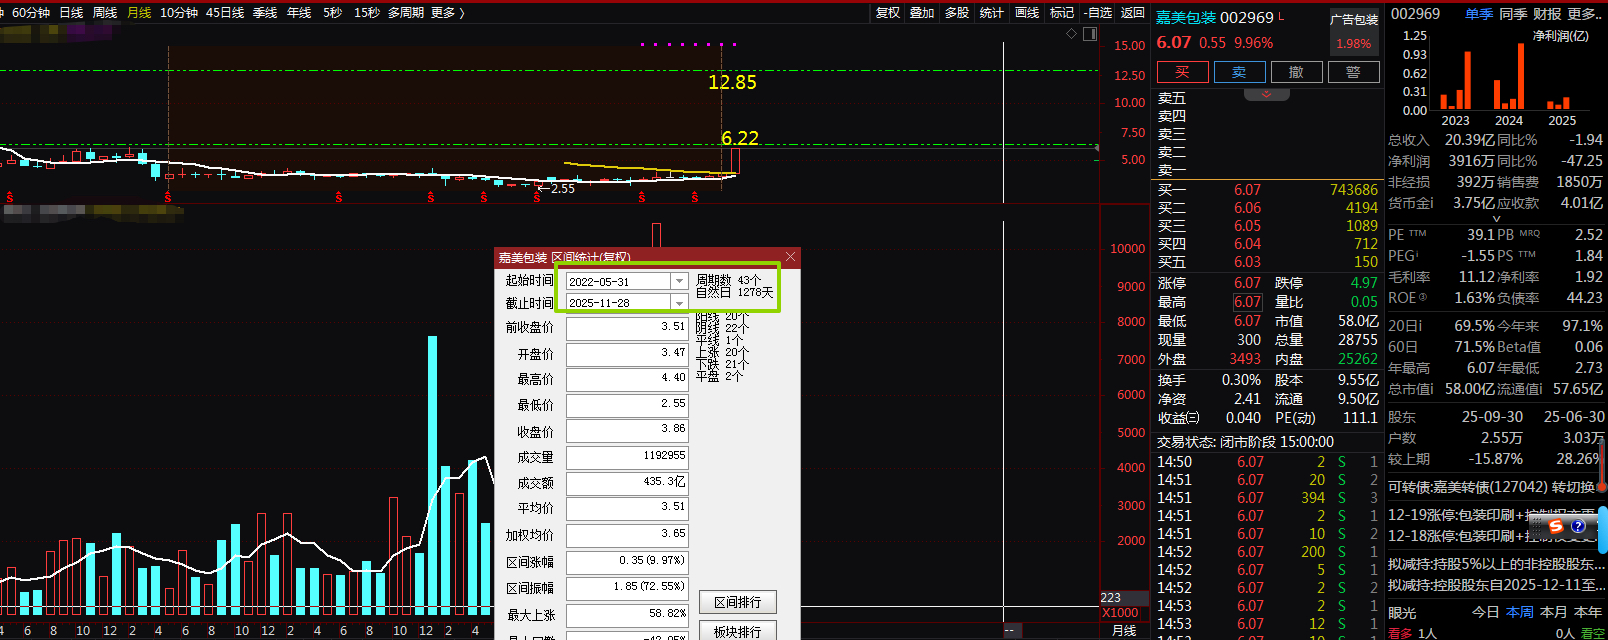Open the 复权 adjustment menu

click(x=888, y=12)
